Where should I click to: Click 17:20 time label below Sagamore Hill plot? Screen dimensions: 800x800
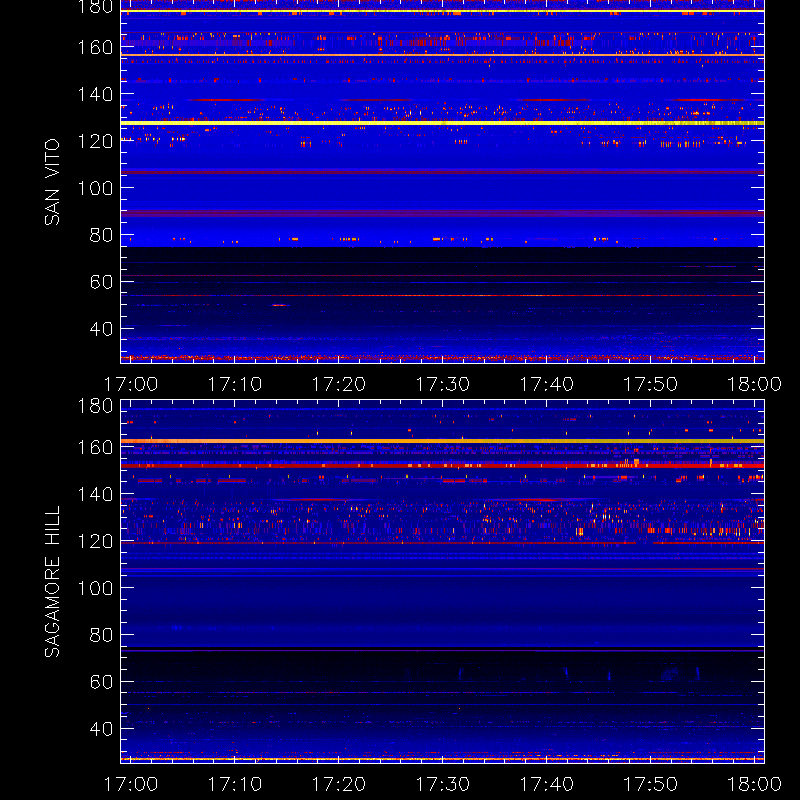coord(339,784)
